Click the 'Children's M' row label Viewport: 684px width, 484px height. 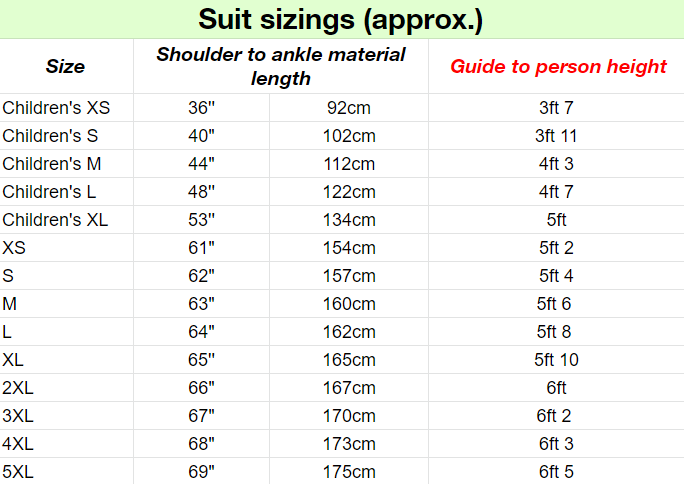(52, 164)
